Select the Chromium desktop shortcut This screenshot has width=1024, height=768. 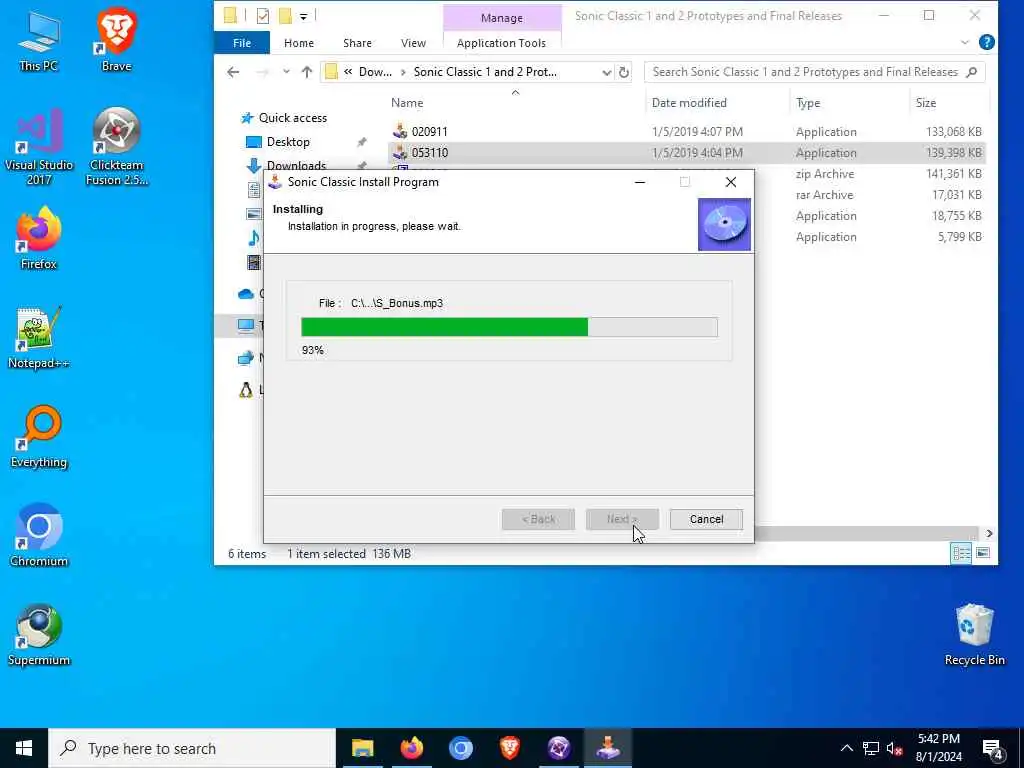tap(39, 536)
